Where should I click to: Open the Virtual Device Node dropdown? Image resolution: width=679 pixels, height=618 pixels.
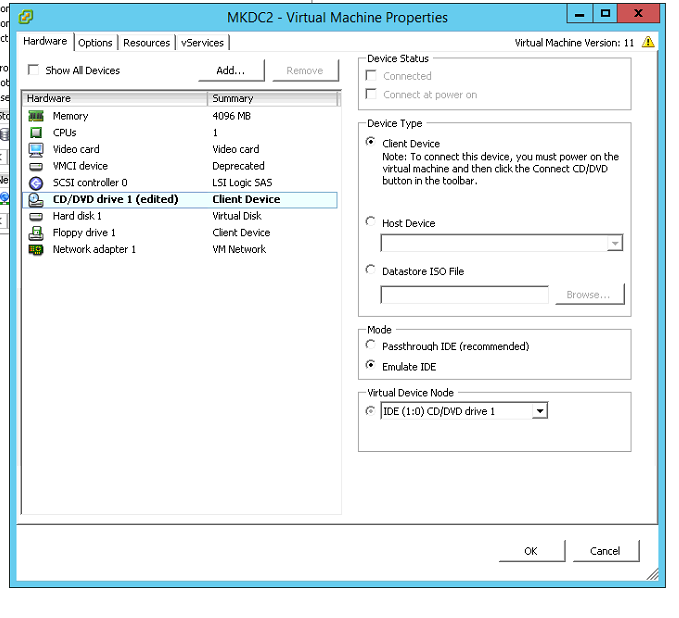click(x=540, y=411)
